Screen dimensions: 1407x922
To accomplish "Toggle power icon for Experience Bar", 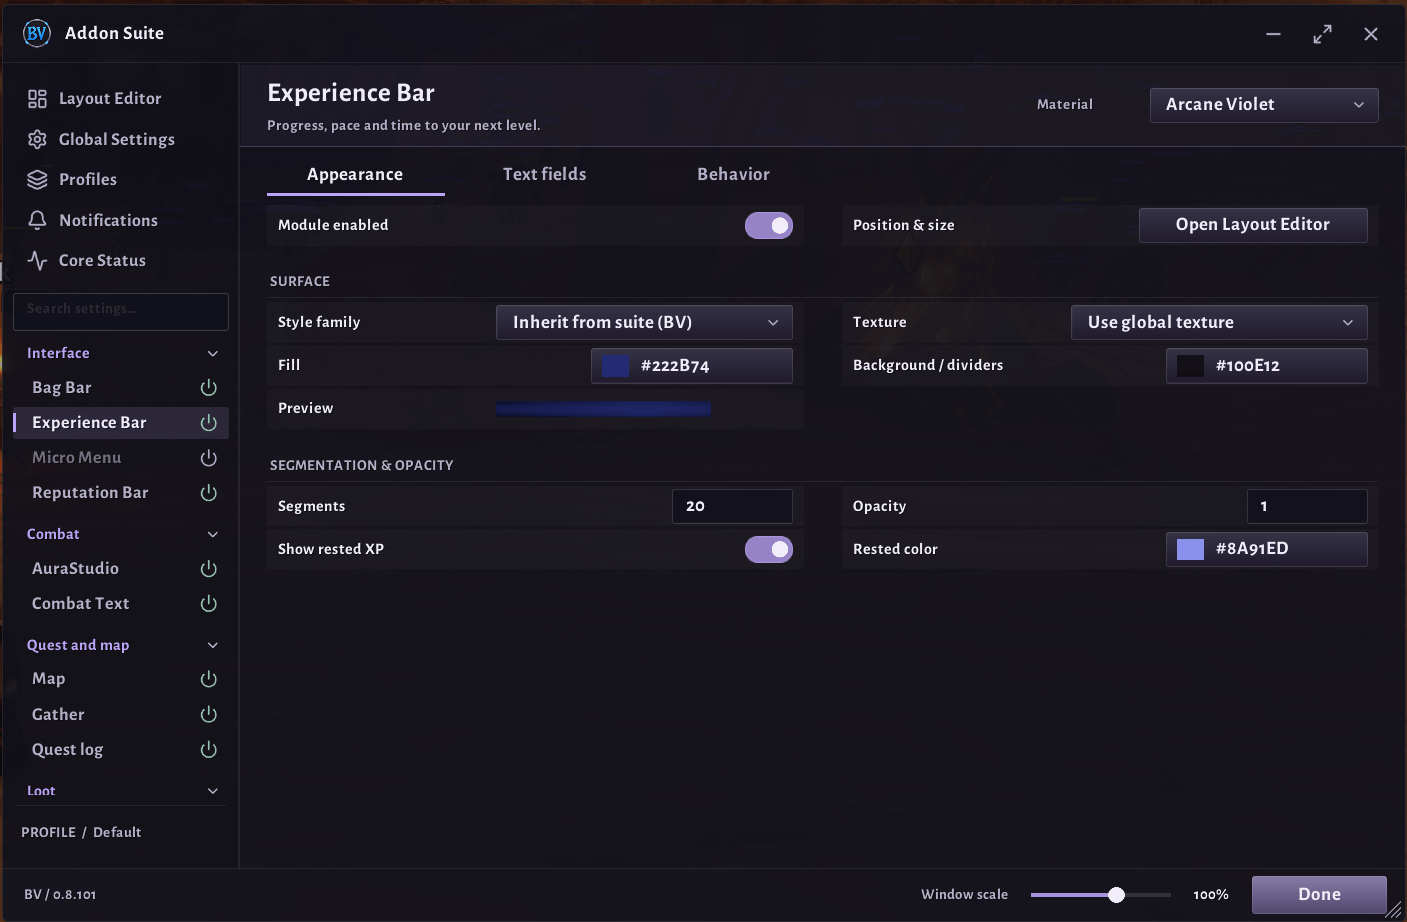I will click(x=208, y=422).
